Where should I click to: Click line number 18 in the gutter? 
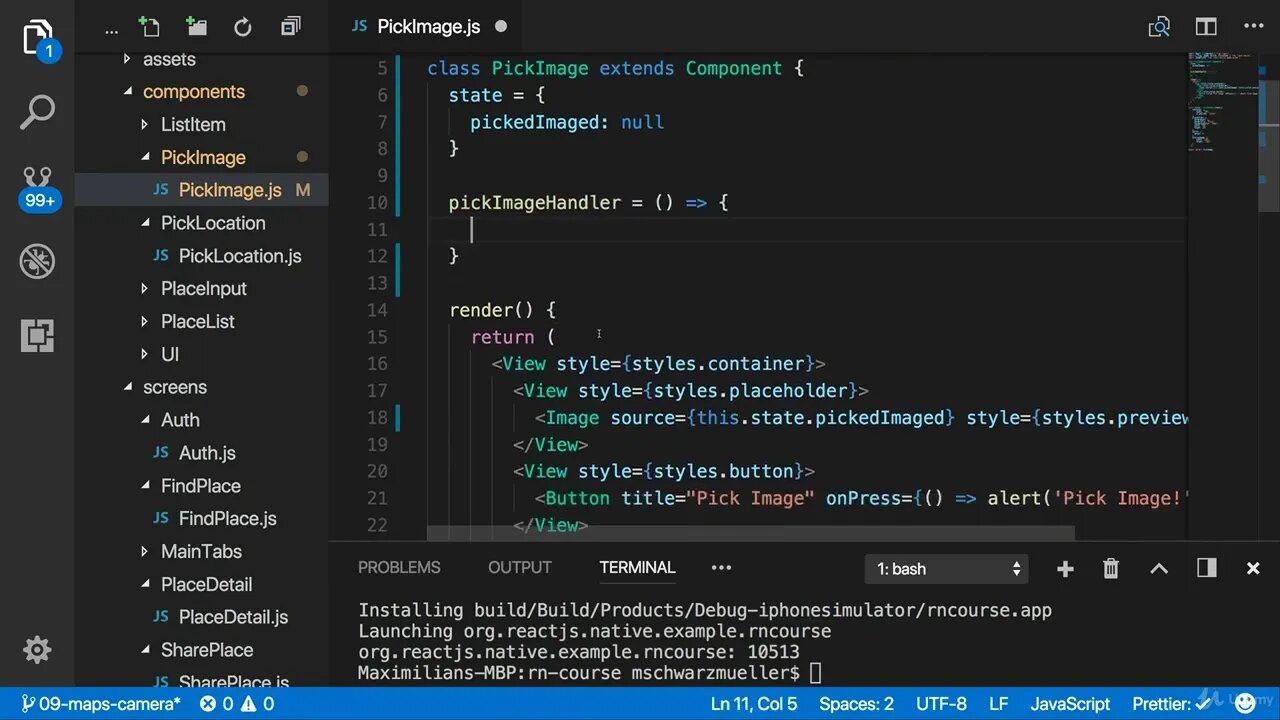click(377, 418)
